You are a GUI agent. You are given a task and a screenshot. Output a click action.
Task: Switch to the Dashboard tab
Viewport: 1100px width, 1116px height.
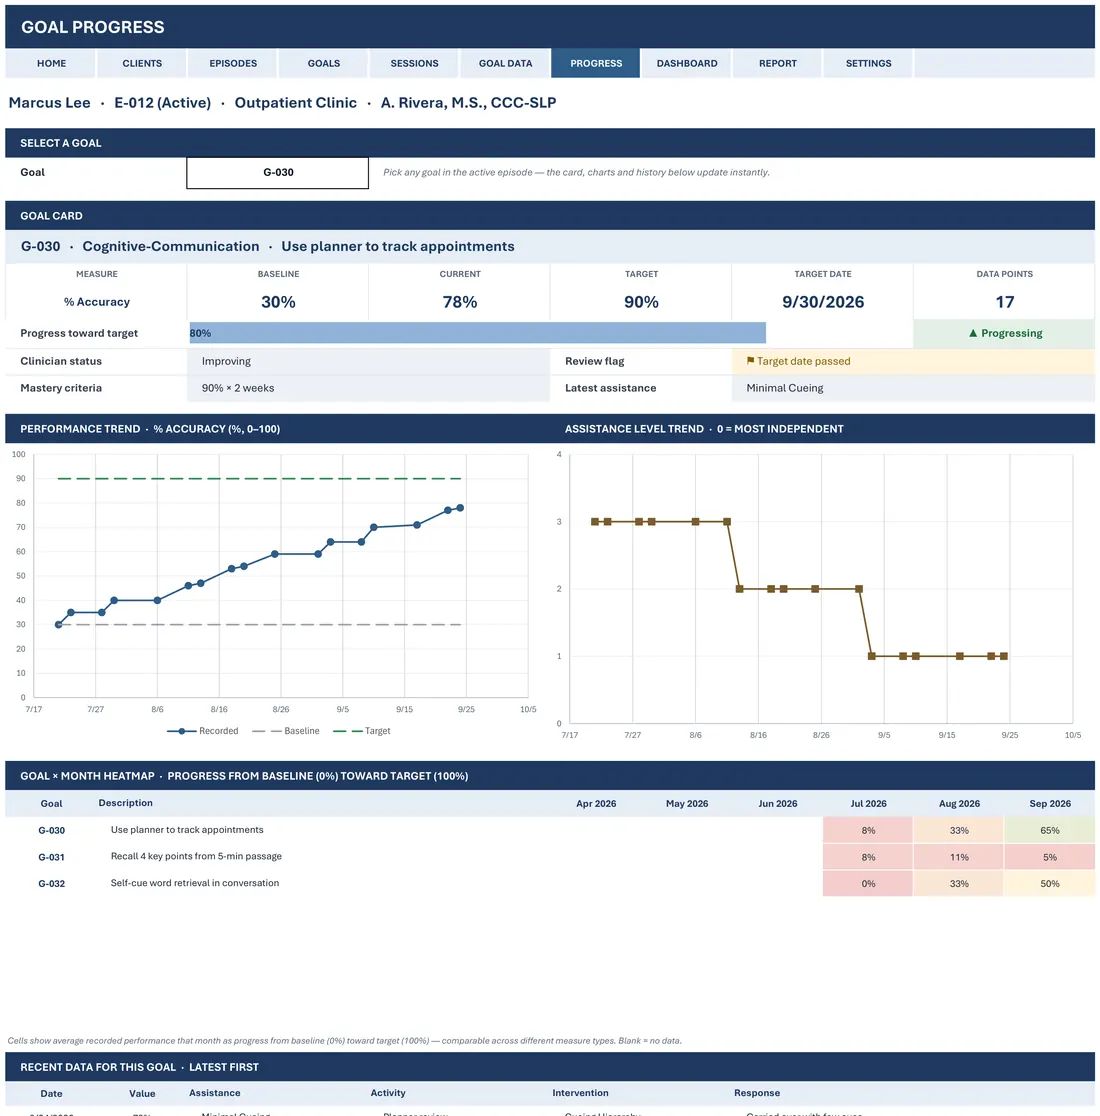coord(687,63)
